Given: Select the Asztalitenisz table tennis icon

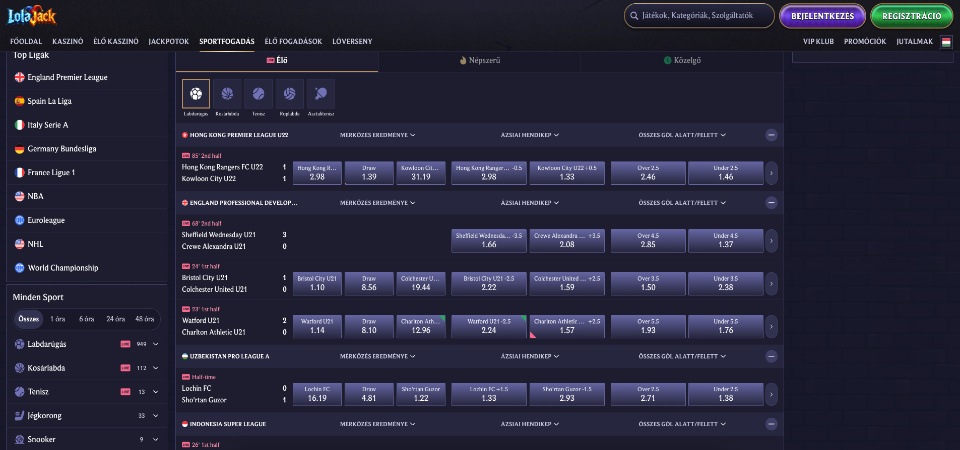Looking at the screenshot, I should point(320,94).
